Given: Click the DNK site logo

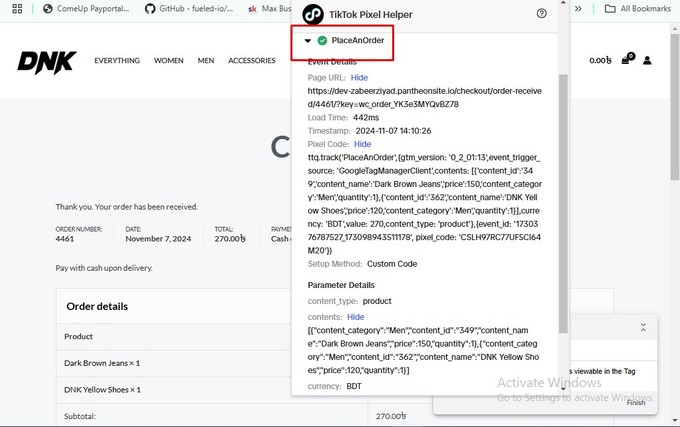Looking at the screenshot, I should [x=46, y=61].
